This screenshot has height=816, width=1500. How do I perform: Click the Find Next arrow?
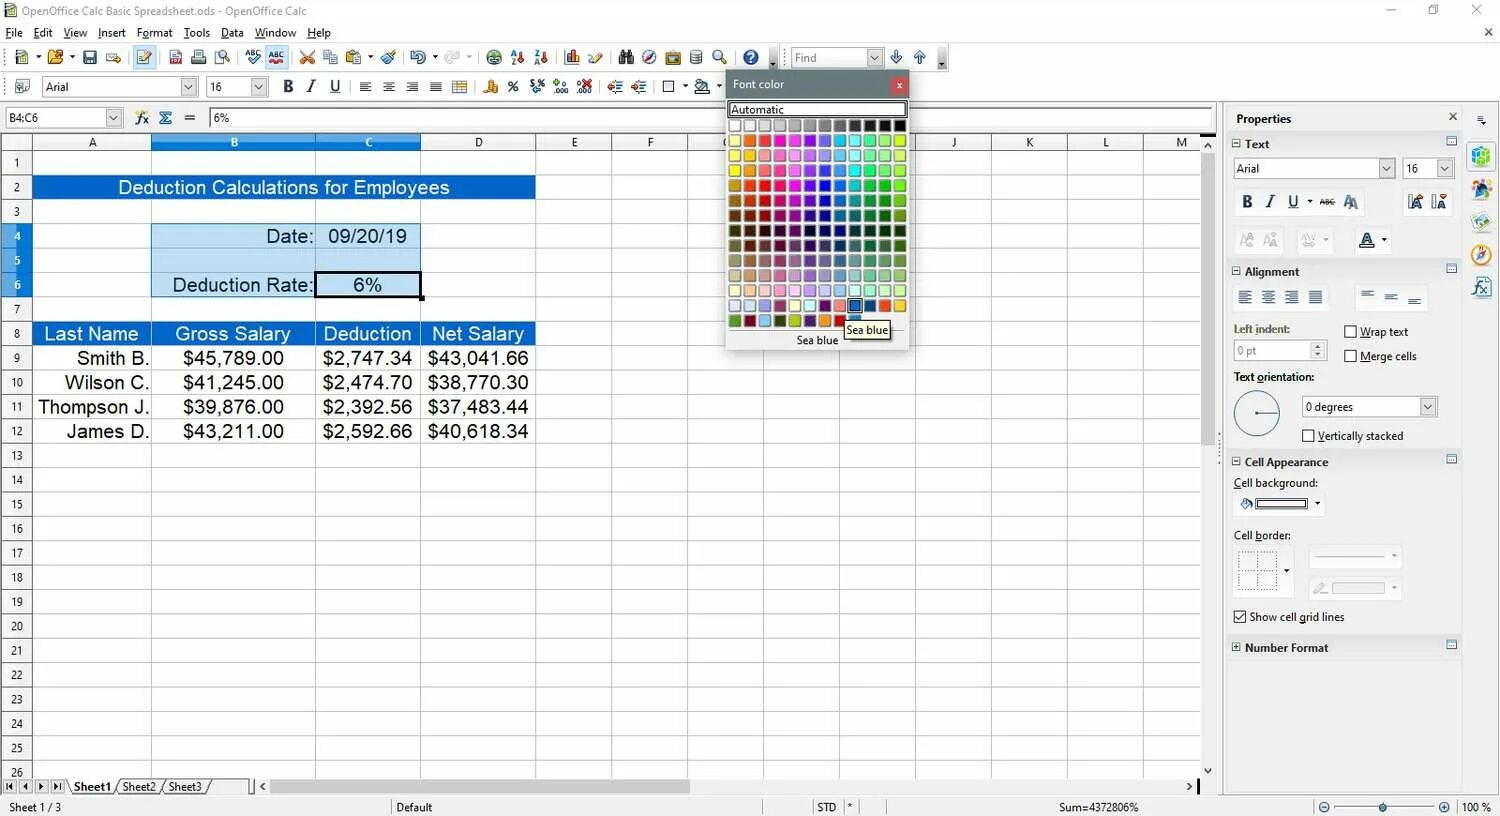pos(896,58)
